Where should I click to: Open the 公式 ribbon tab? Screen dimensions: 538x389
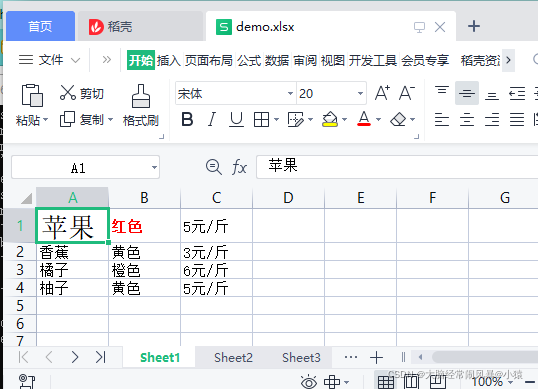tap(249, 60)
